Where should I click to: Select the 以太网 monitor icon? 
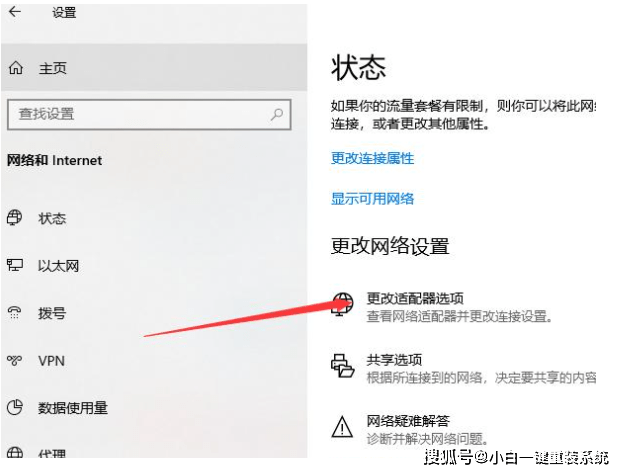[15, 265]
